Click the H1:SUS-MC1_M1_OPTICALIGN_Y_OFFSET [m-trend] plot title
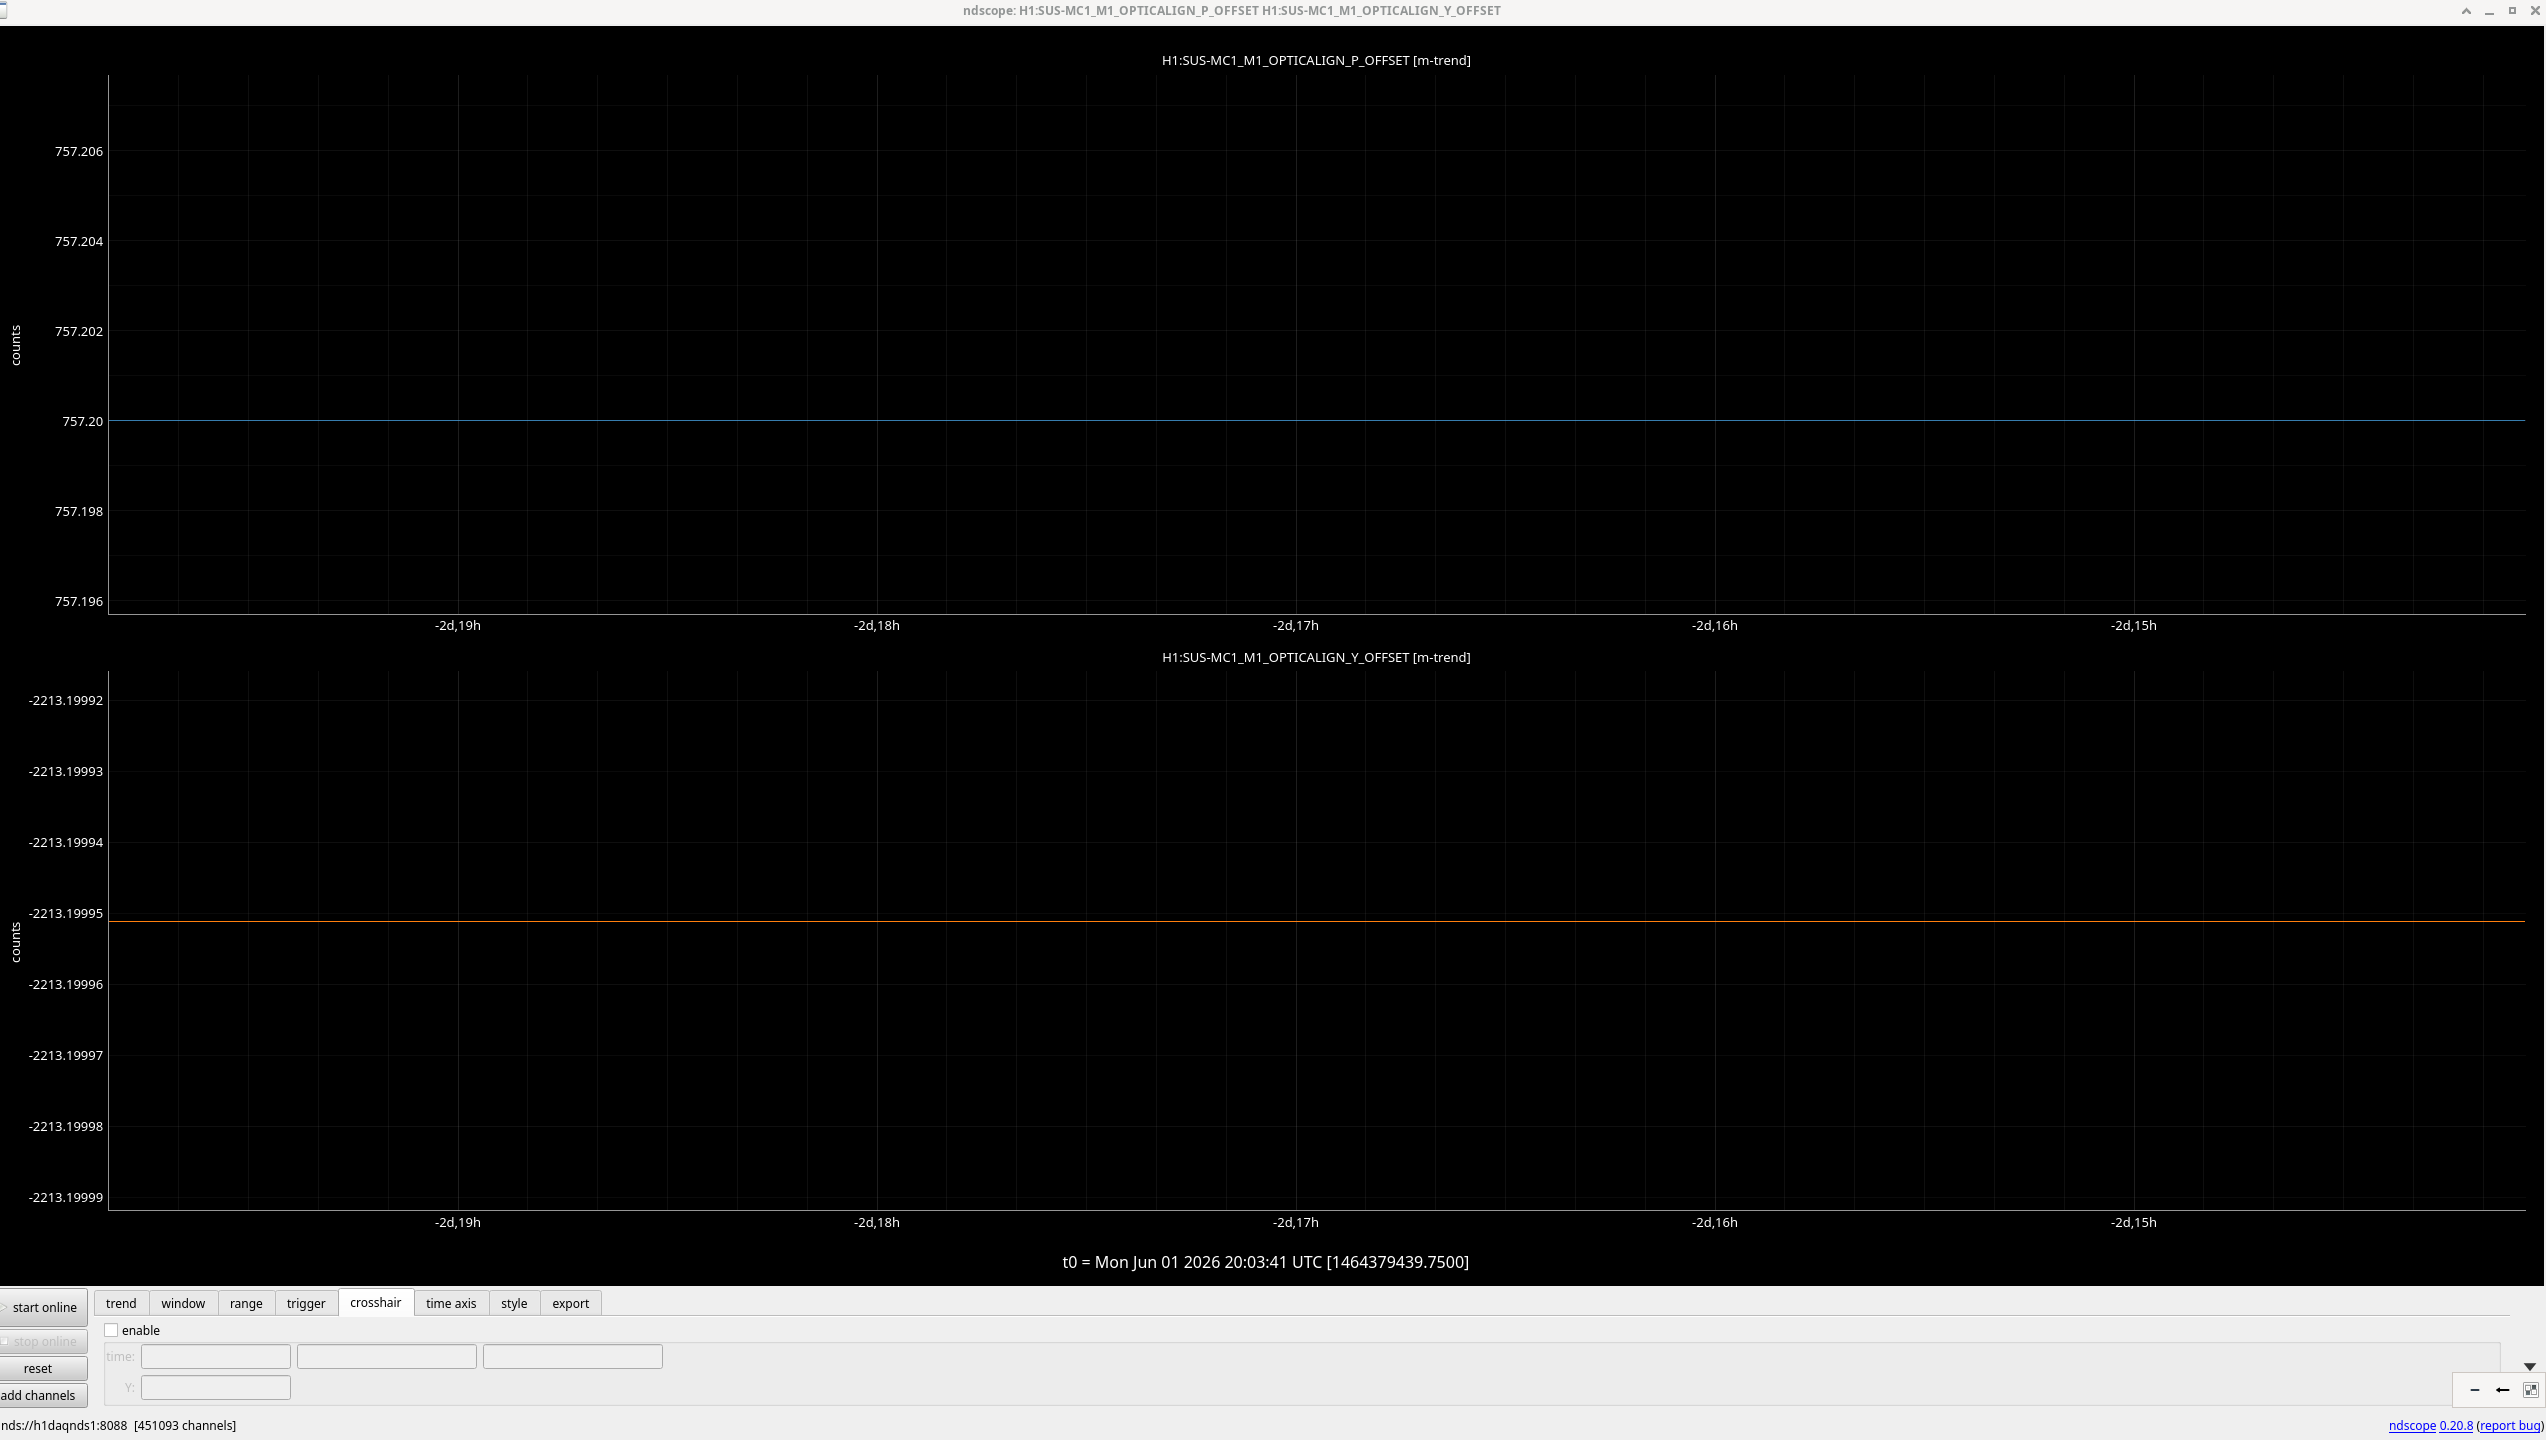 (1316, 657)
